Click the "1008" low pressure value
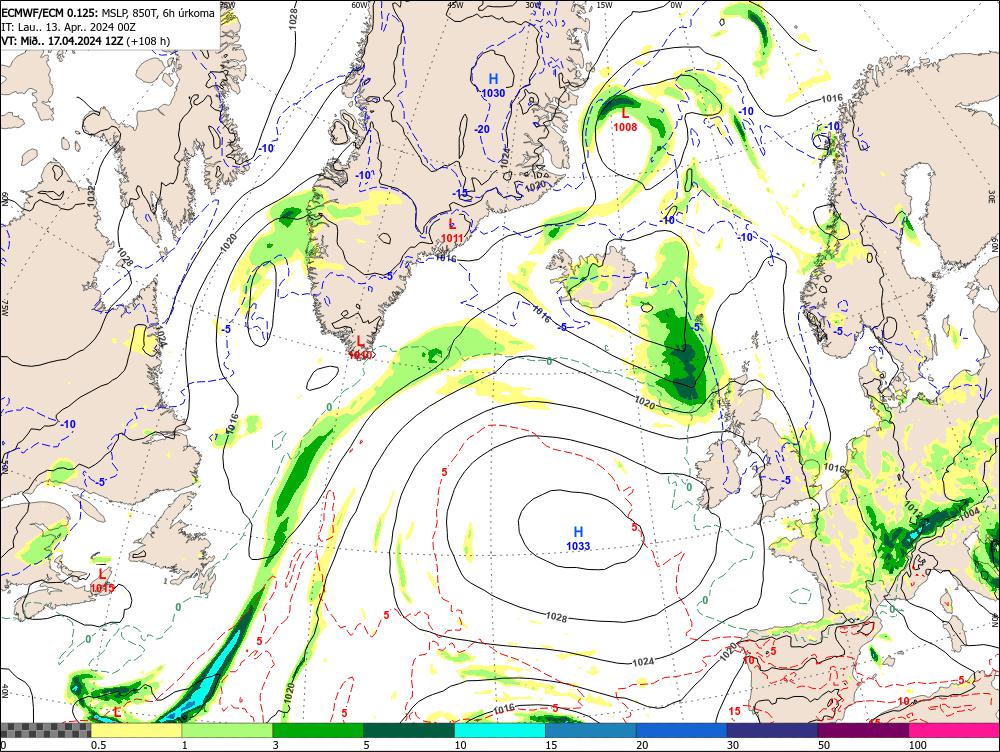 click(625, 127)
